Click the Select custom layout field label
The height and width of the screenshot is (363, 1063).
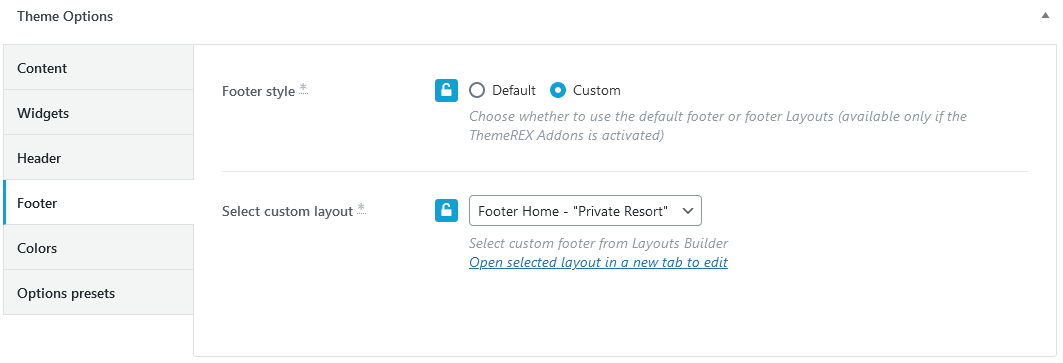tap(287, 211)
